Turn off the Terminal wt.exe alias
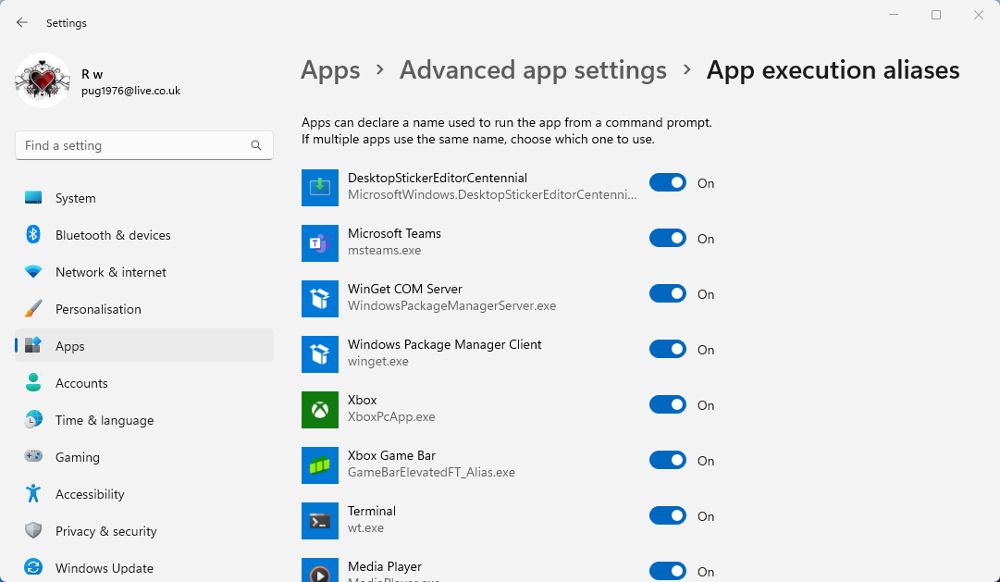This screenshot has height=582, width=1000. tap(668, 515)
